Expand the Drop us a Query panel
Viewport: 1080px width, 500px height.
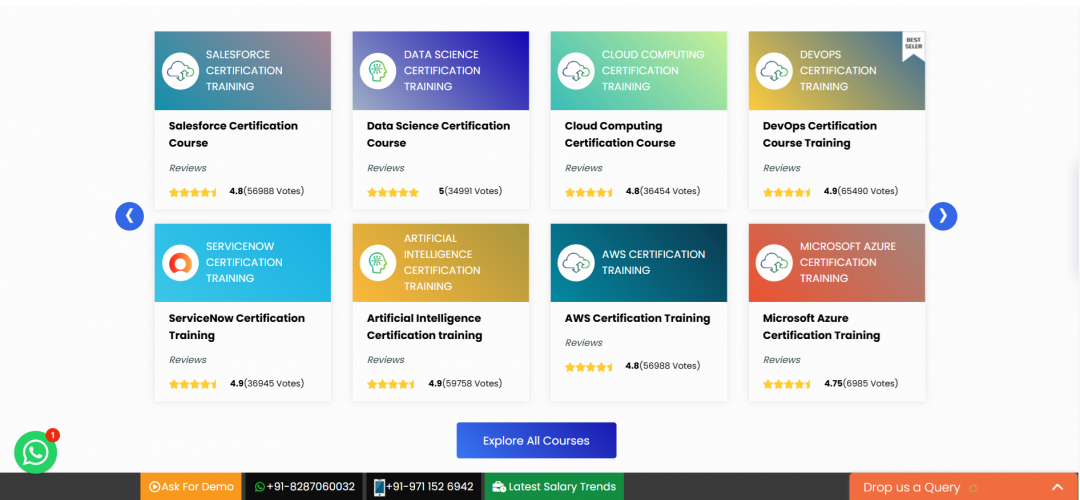tap(1057, 487)
